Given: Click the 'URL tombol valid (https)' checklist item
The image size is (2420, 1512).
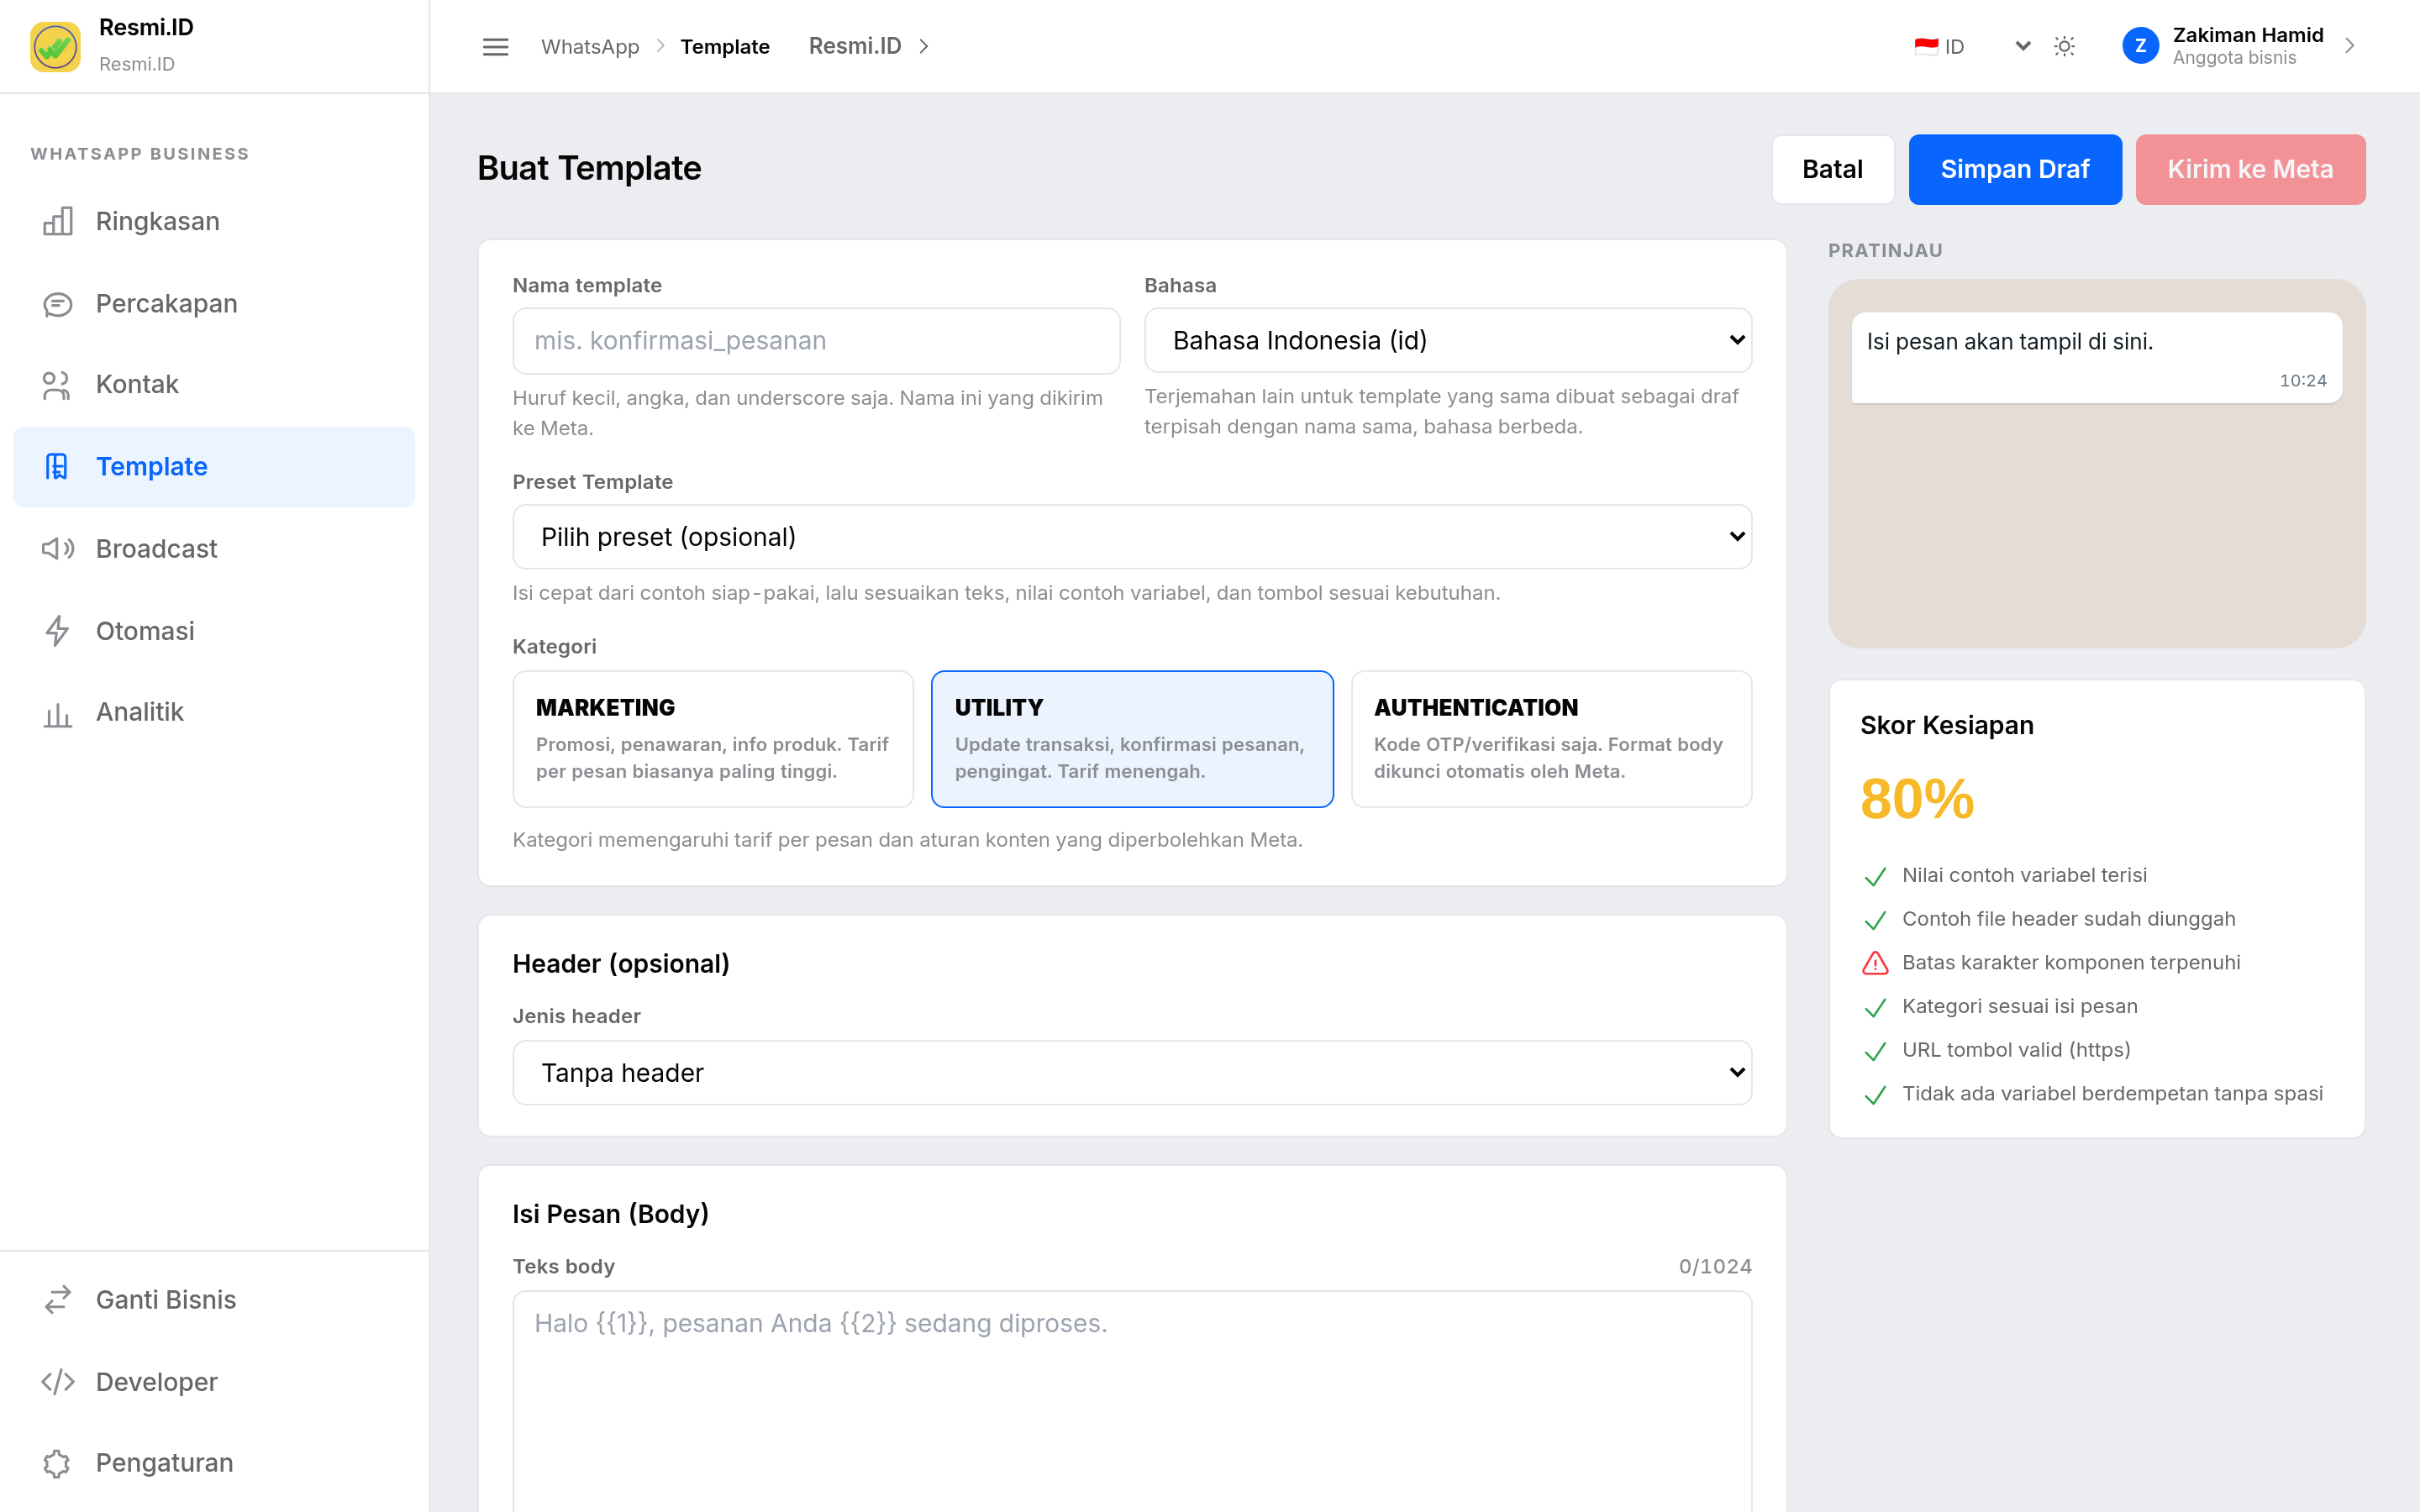Looking at the screenshot, I should click(x=2016, y=1050).
